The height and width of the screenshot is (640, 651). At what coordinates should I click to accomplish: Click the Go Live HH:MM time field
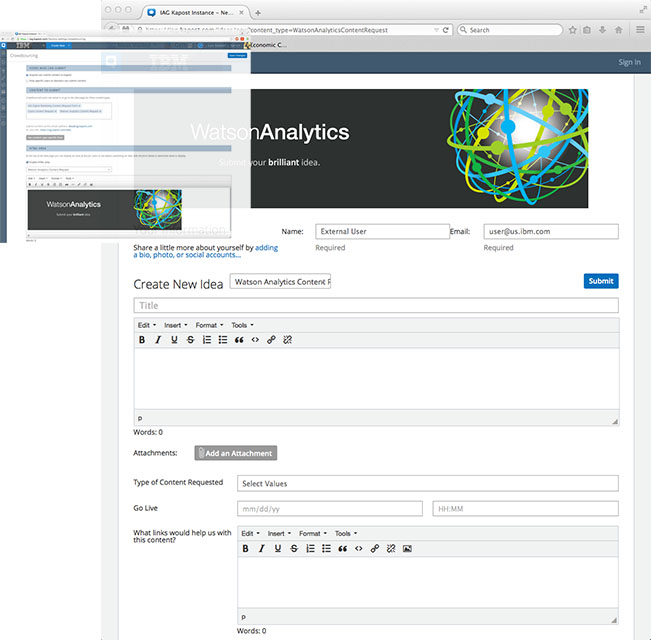pyautogui.click(x=525, y=509)
